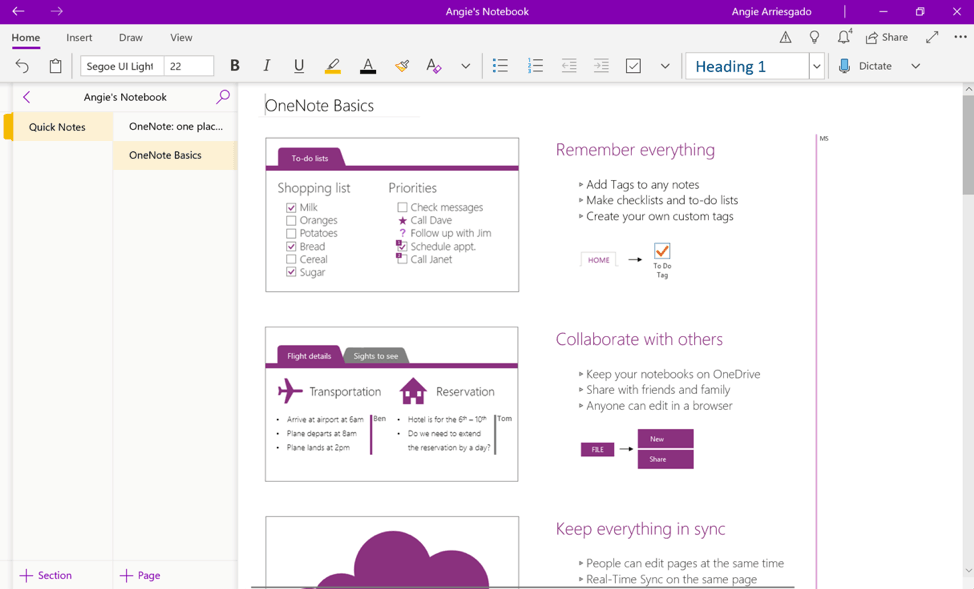Go forward with the title bar arrow
This screenshot has height=589, width=974.
[57, 11]
